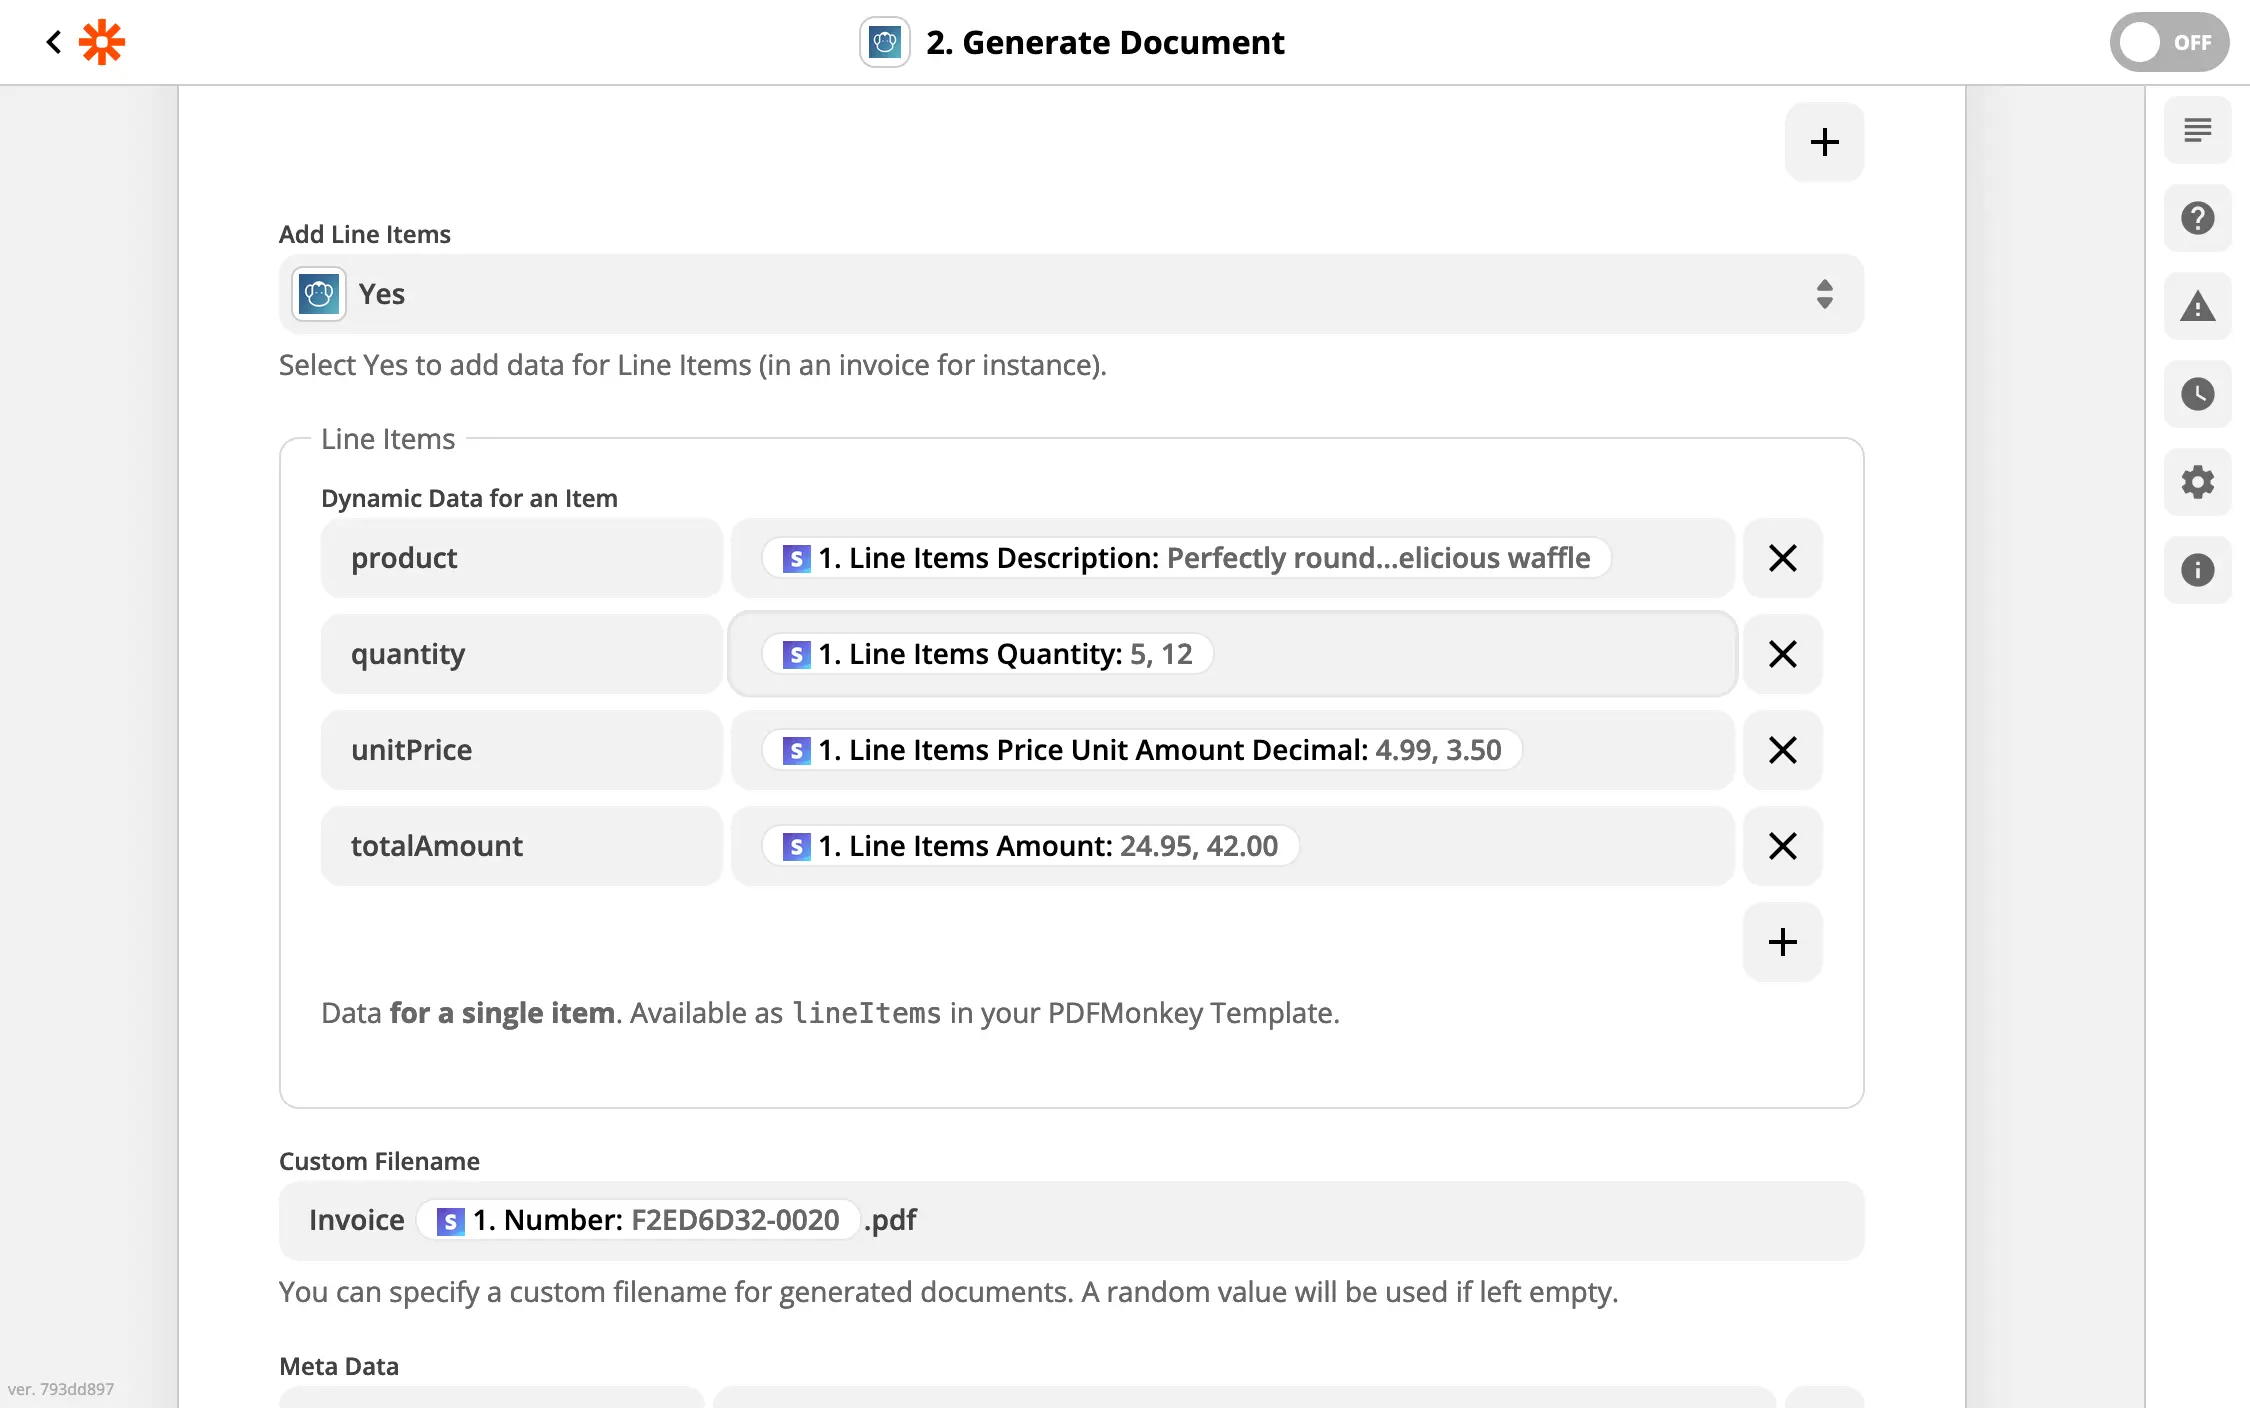2250x1408 pixels.
Task: Add a new step using the top plus button
Action: (1823, 141)
